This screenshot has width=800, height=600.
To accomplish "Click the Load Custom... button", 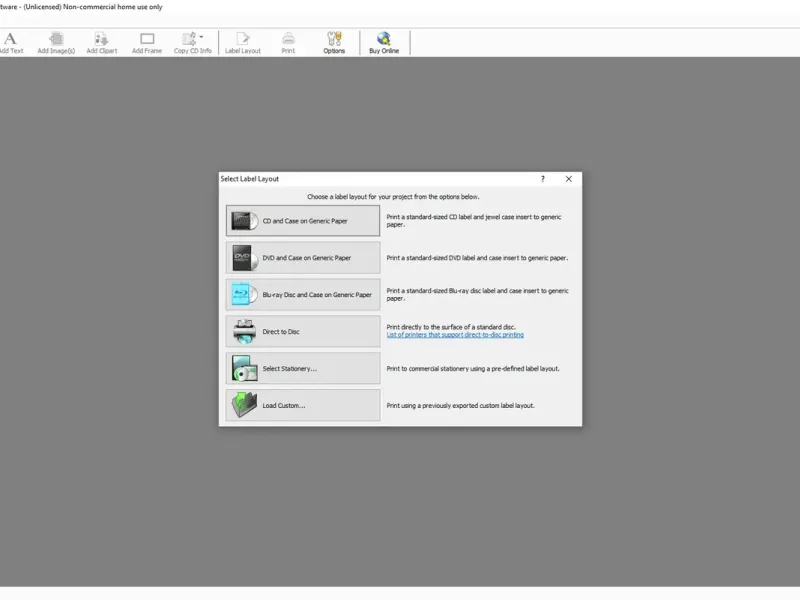I will (303, 405).
